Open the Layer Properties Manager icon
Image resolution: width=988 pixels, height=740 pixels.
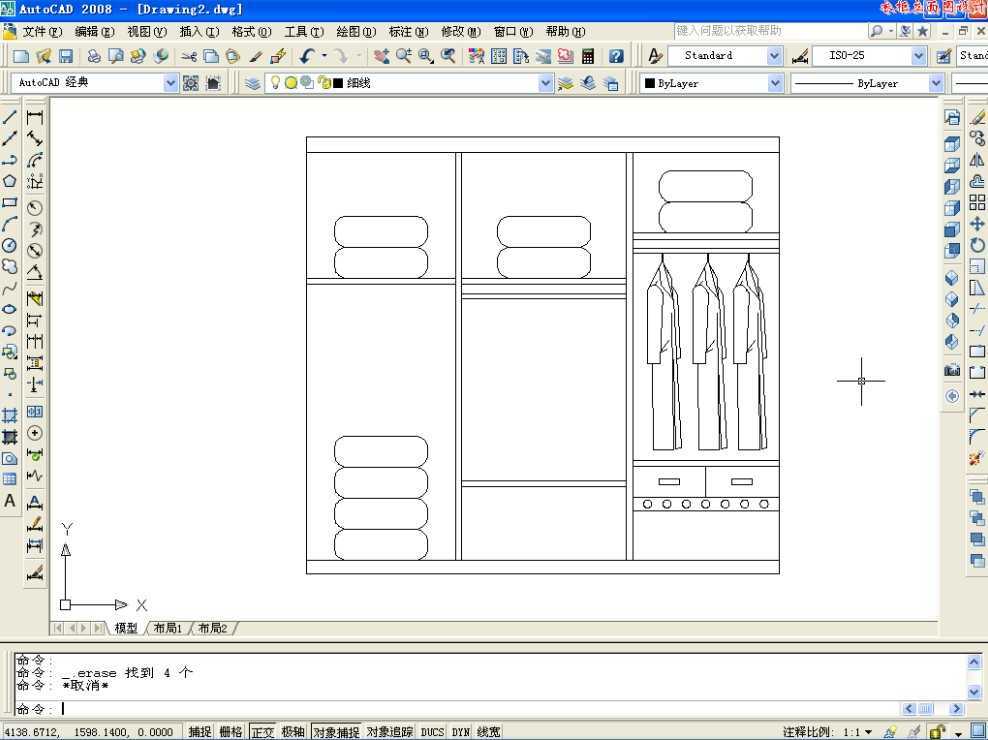[253, 83]
